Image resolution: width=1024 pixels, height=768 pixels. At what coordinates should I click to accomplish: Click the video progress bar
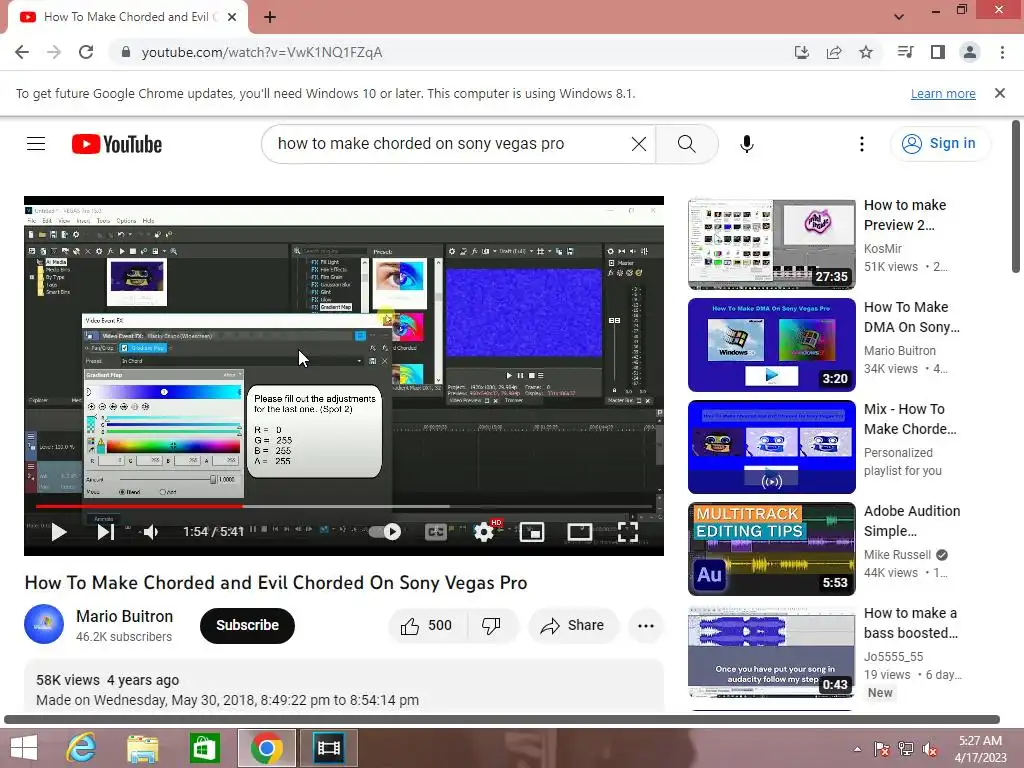point(344,506)
